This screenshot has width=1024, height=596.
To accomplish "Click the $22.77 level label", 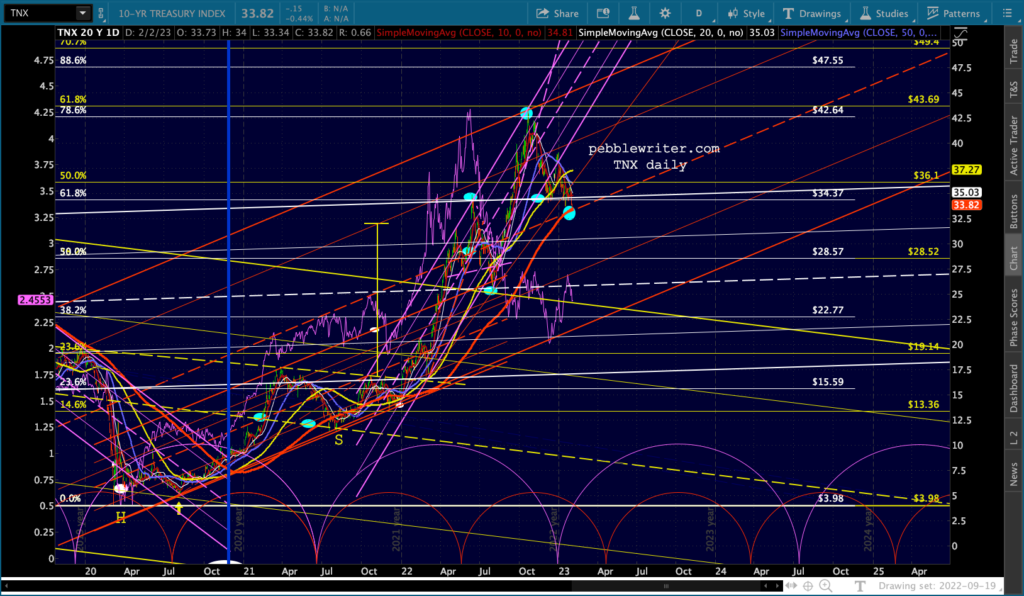I will (x=827, y=310).
